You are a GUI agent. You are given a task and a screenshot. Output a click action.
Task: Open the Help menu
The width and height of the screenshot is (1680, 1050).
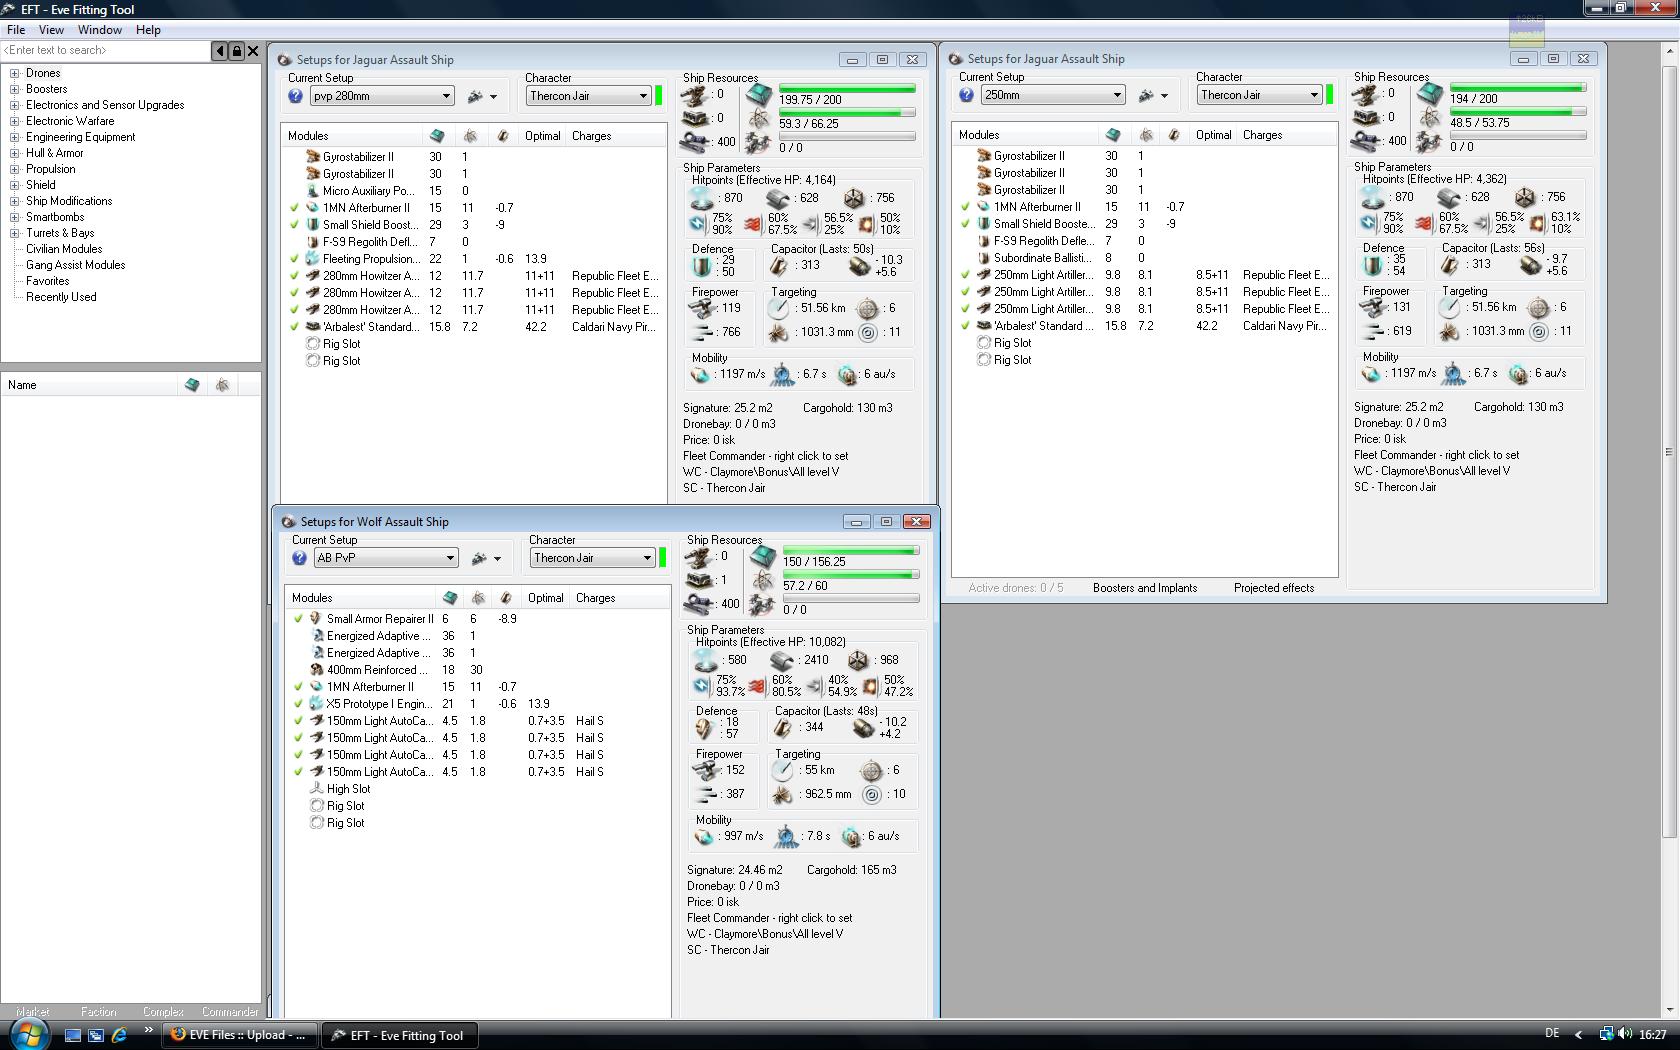pyautogui.click(x=148, y=30)
